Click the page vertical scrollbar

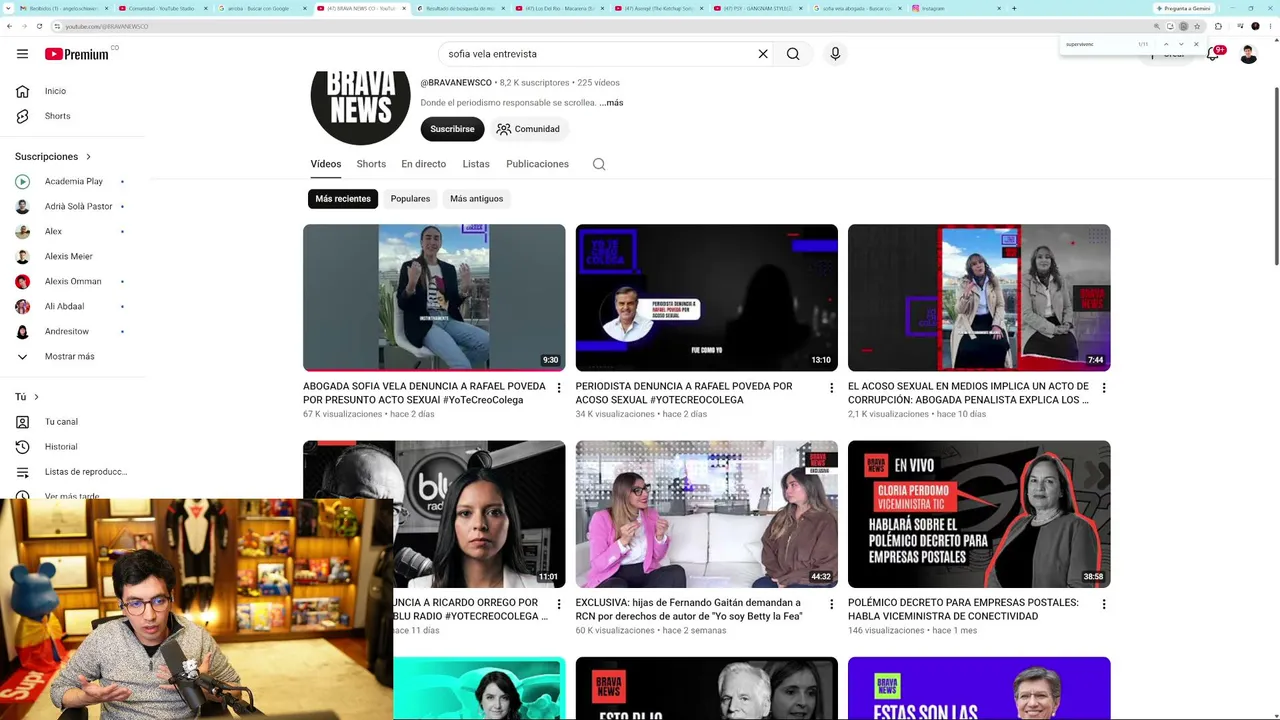coord(1276,177)
